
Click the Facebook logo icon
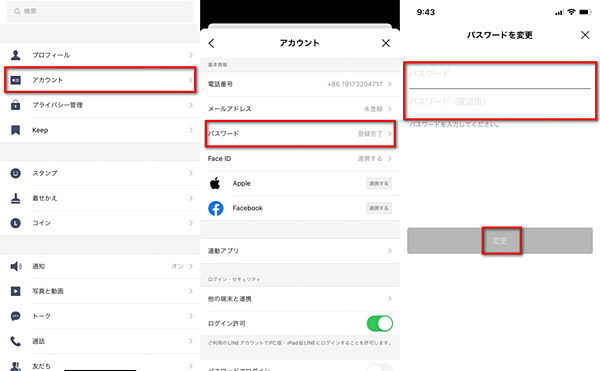point(216,208)
